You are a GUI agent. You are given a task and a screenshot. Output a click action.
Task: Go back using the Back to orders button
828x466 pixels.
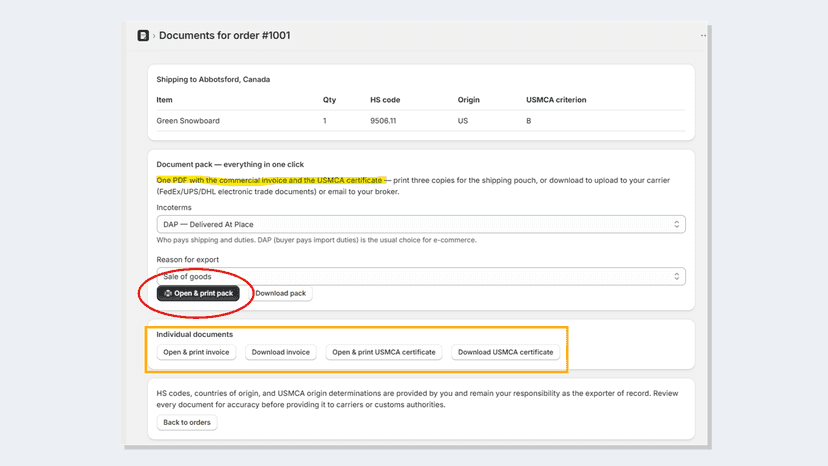187,422
